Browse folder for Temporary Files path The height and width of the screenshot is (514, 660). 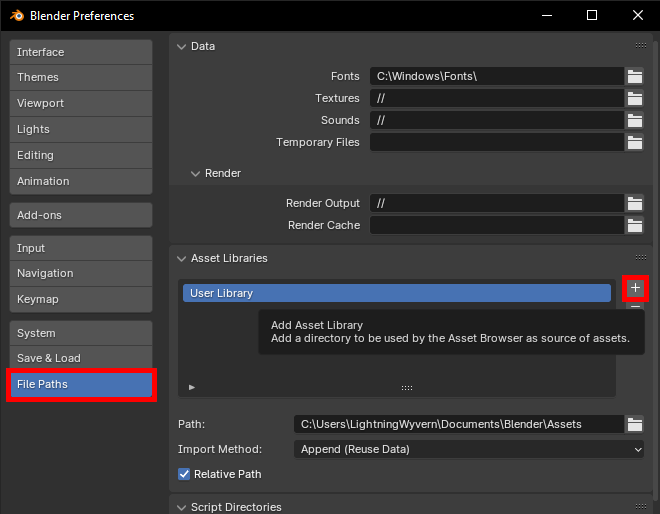click(634, 142)
